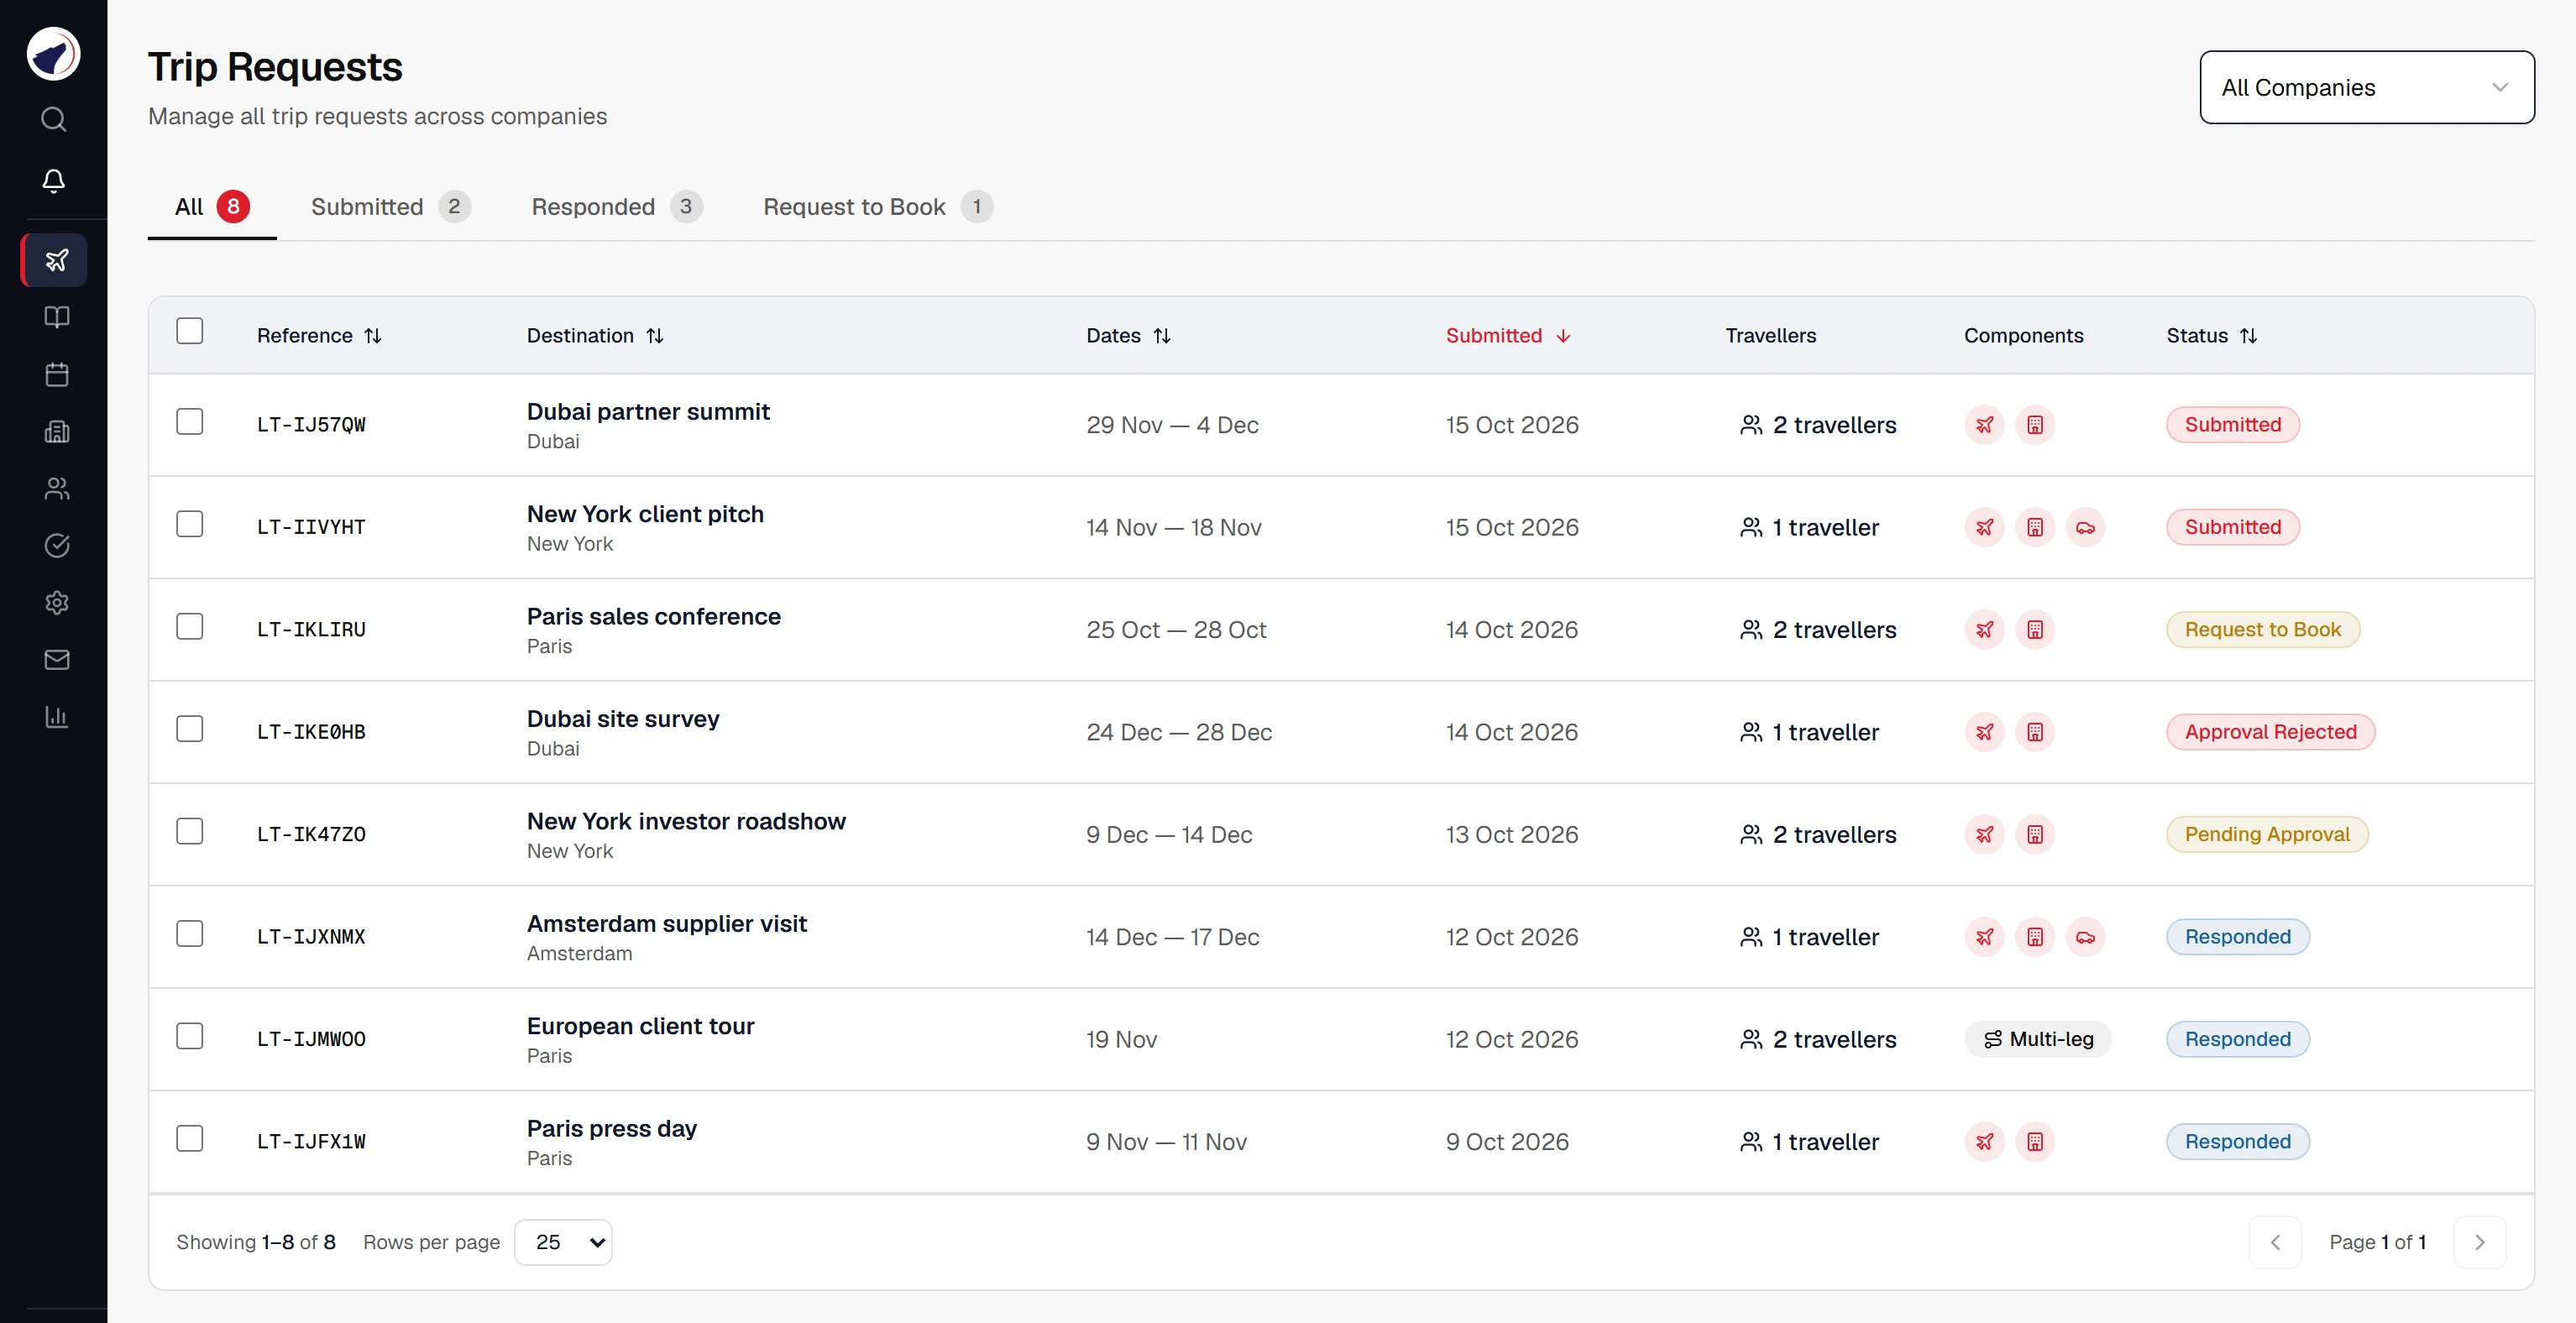Open the bar chart reports icon in sidebar

[56, 716]
